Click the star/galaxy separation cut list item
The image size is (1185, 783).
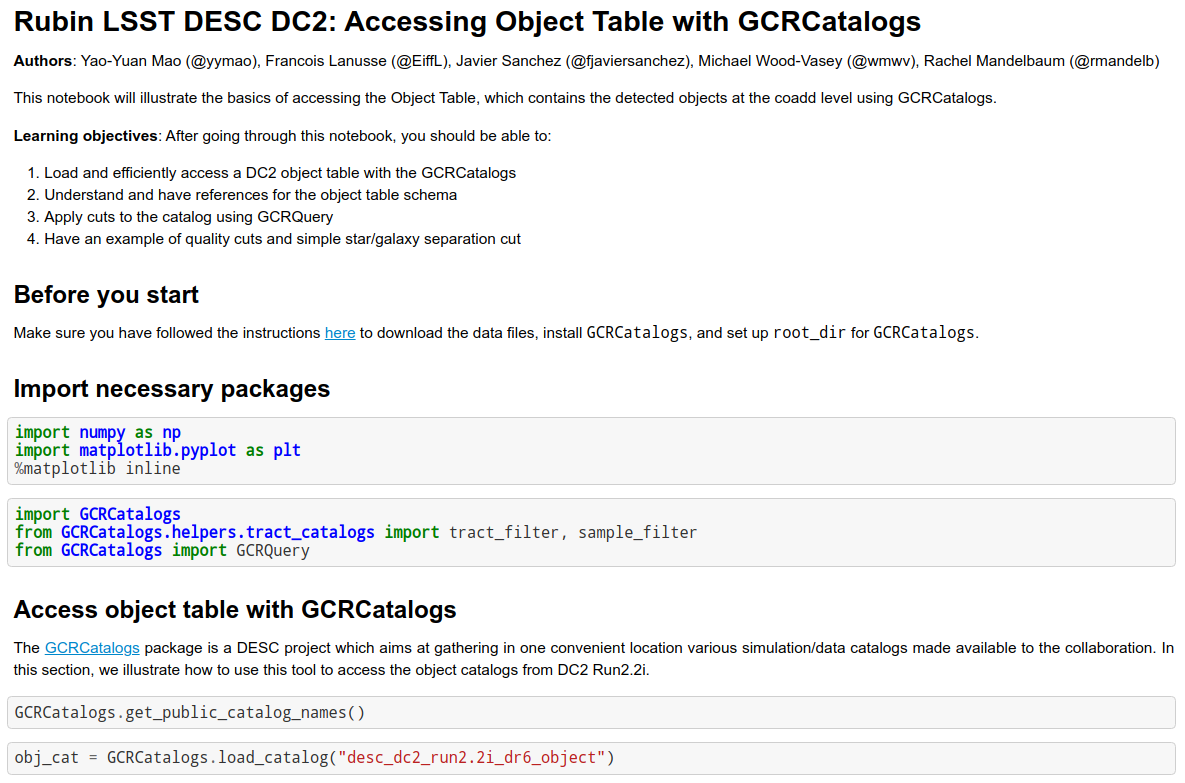point(282,239)
